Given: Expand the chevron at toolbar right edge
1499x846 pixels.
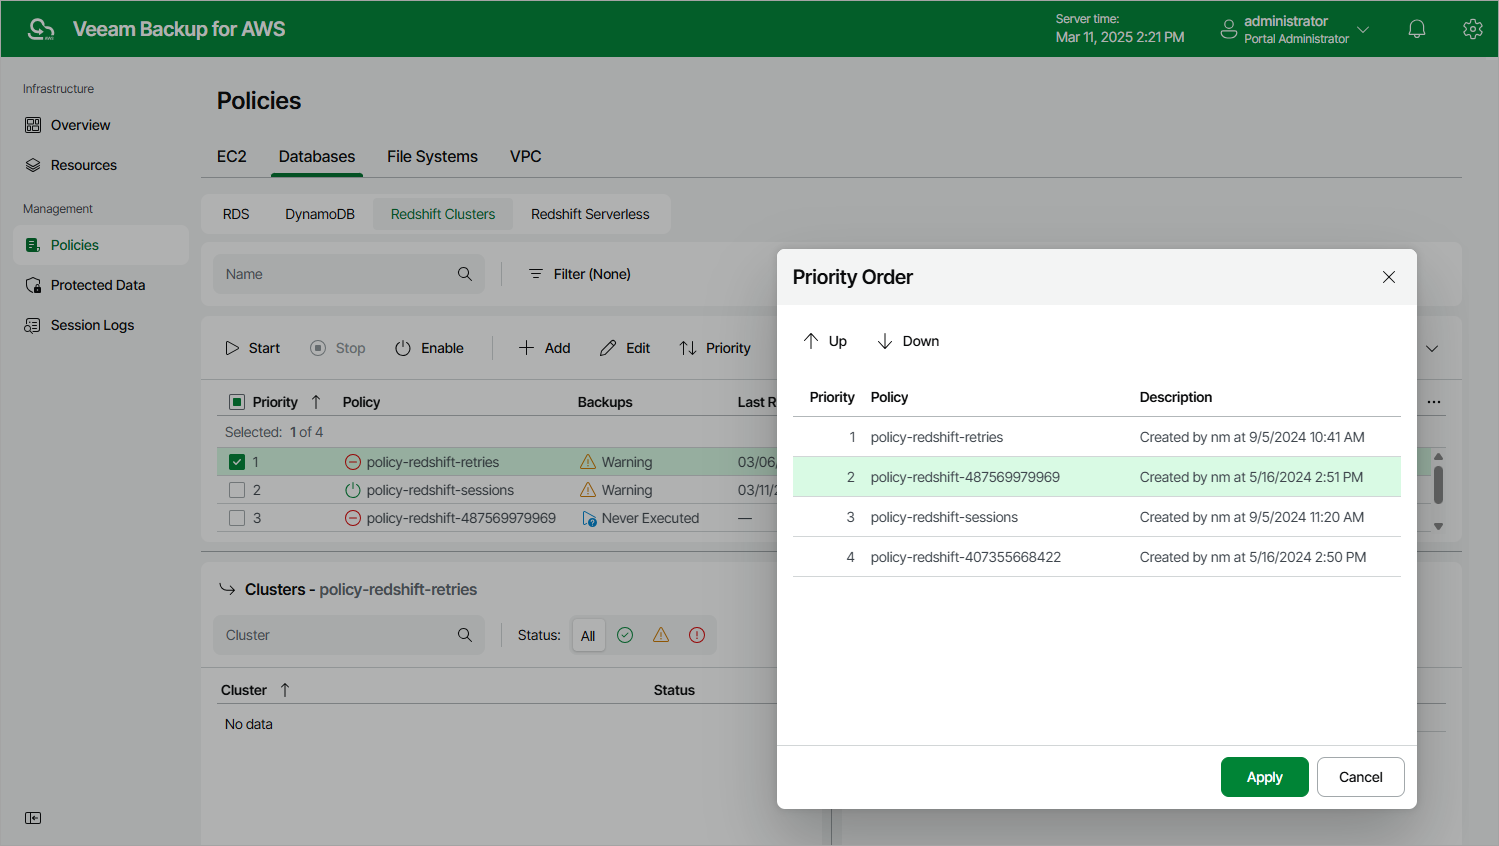Looking at the screenshot, I should 1432,348.
